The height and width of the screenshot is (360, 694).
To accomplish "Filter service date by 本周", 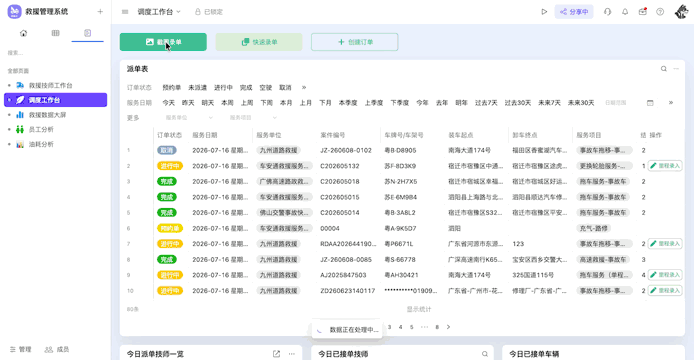I will (x=227, y=103).
